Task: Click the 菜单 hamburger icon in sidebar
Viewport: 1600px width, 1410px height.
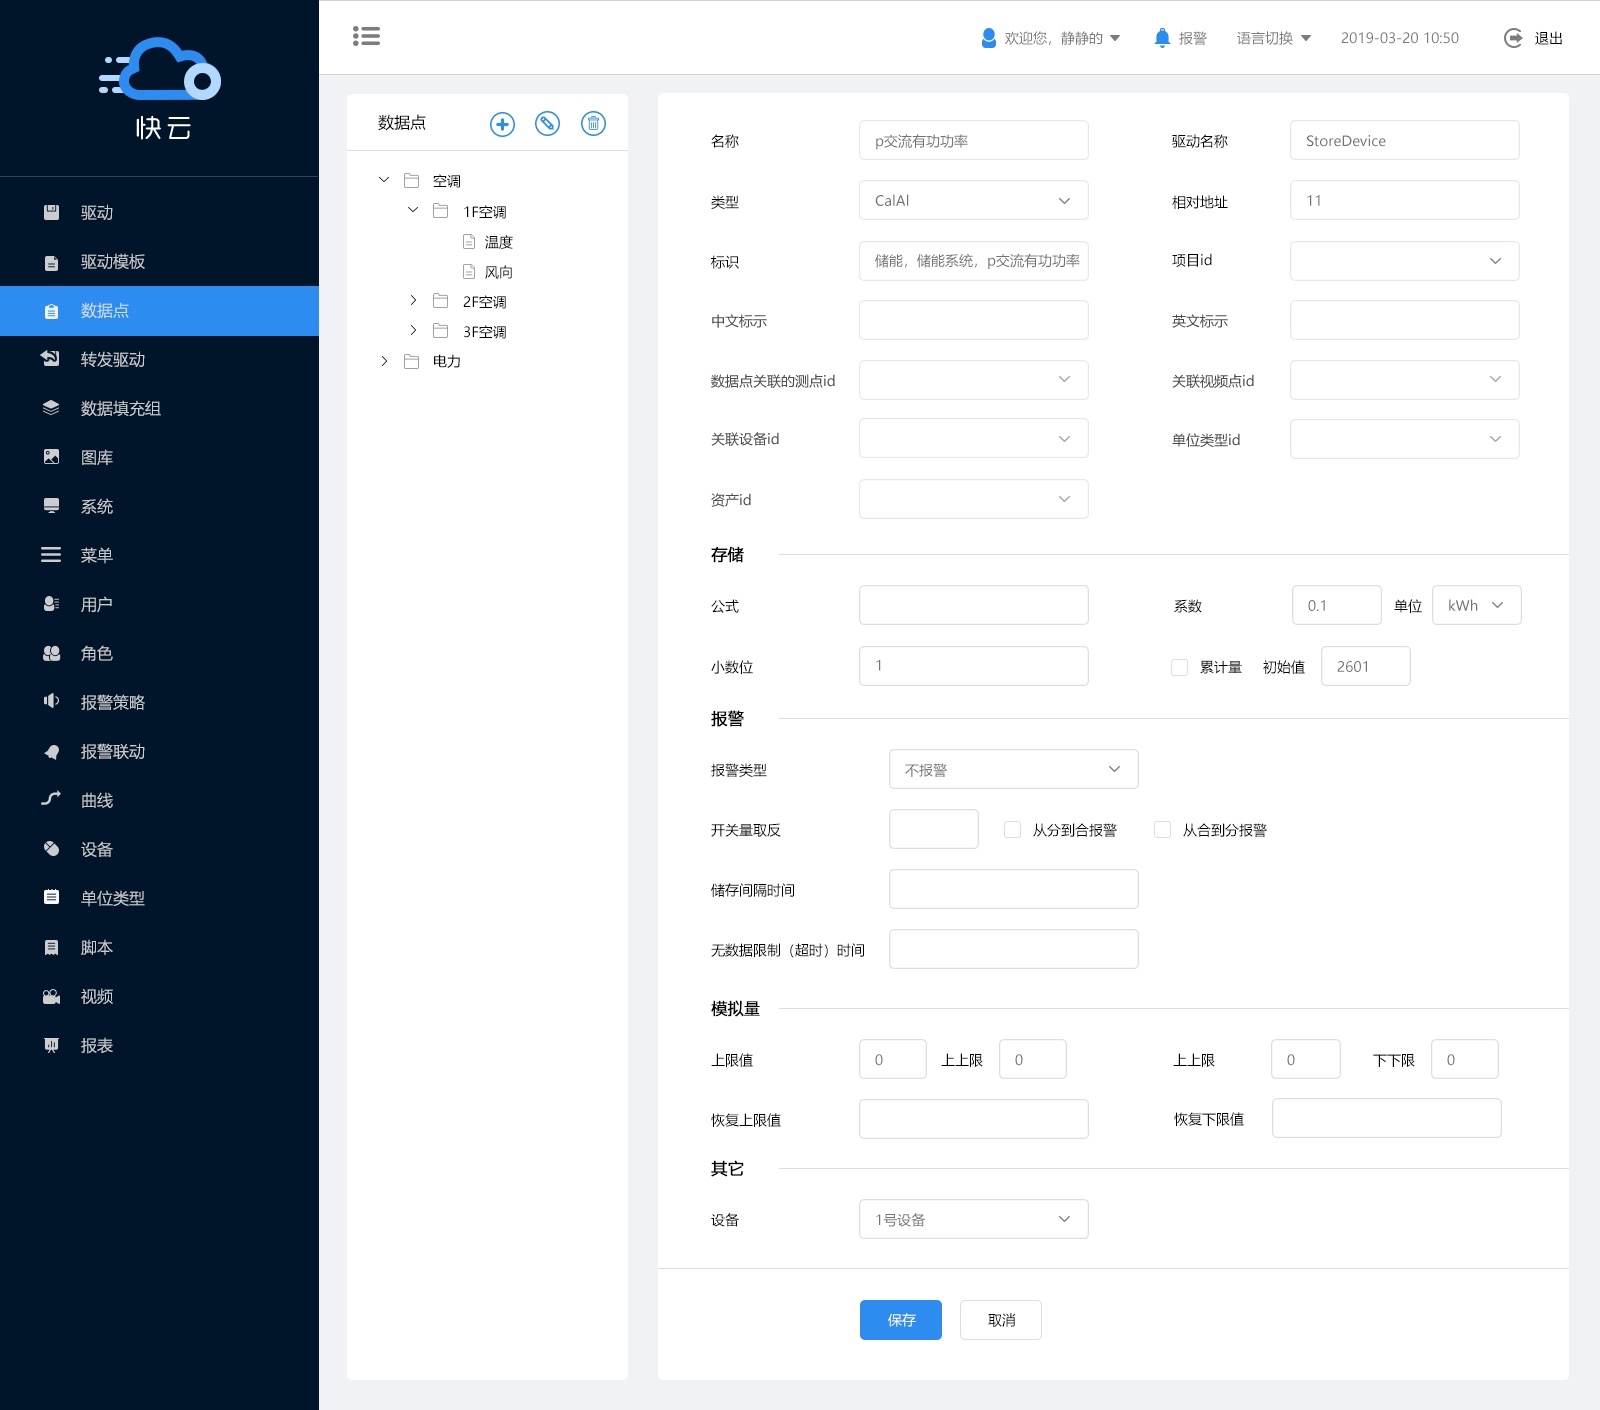Action: point(51,555)
